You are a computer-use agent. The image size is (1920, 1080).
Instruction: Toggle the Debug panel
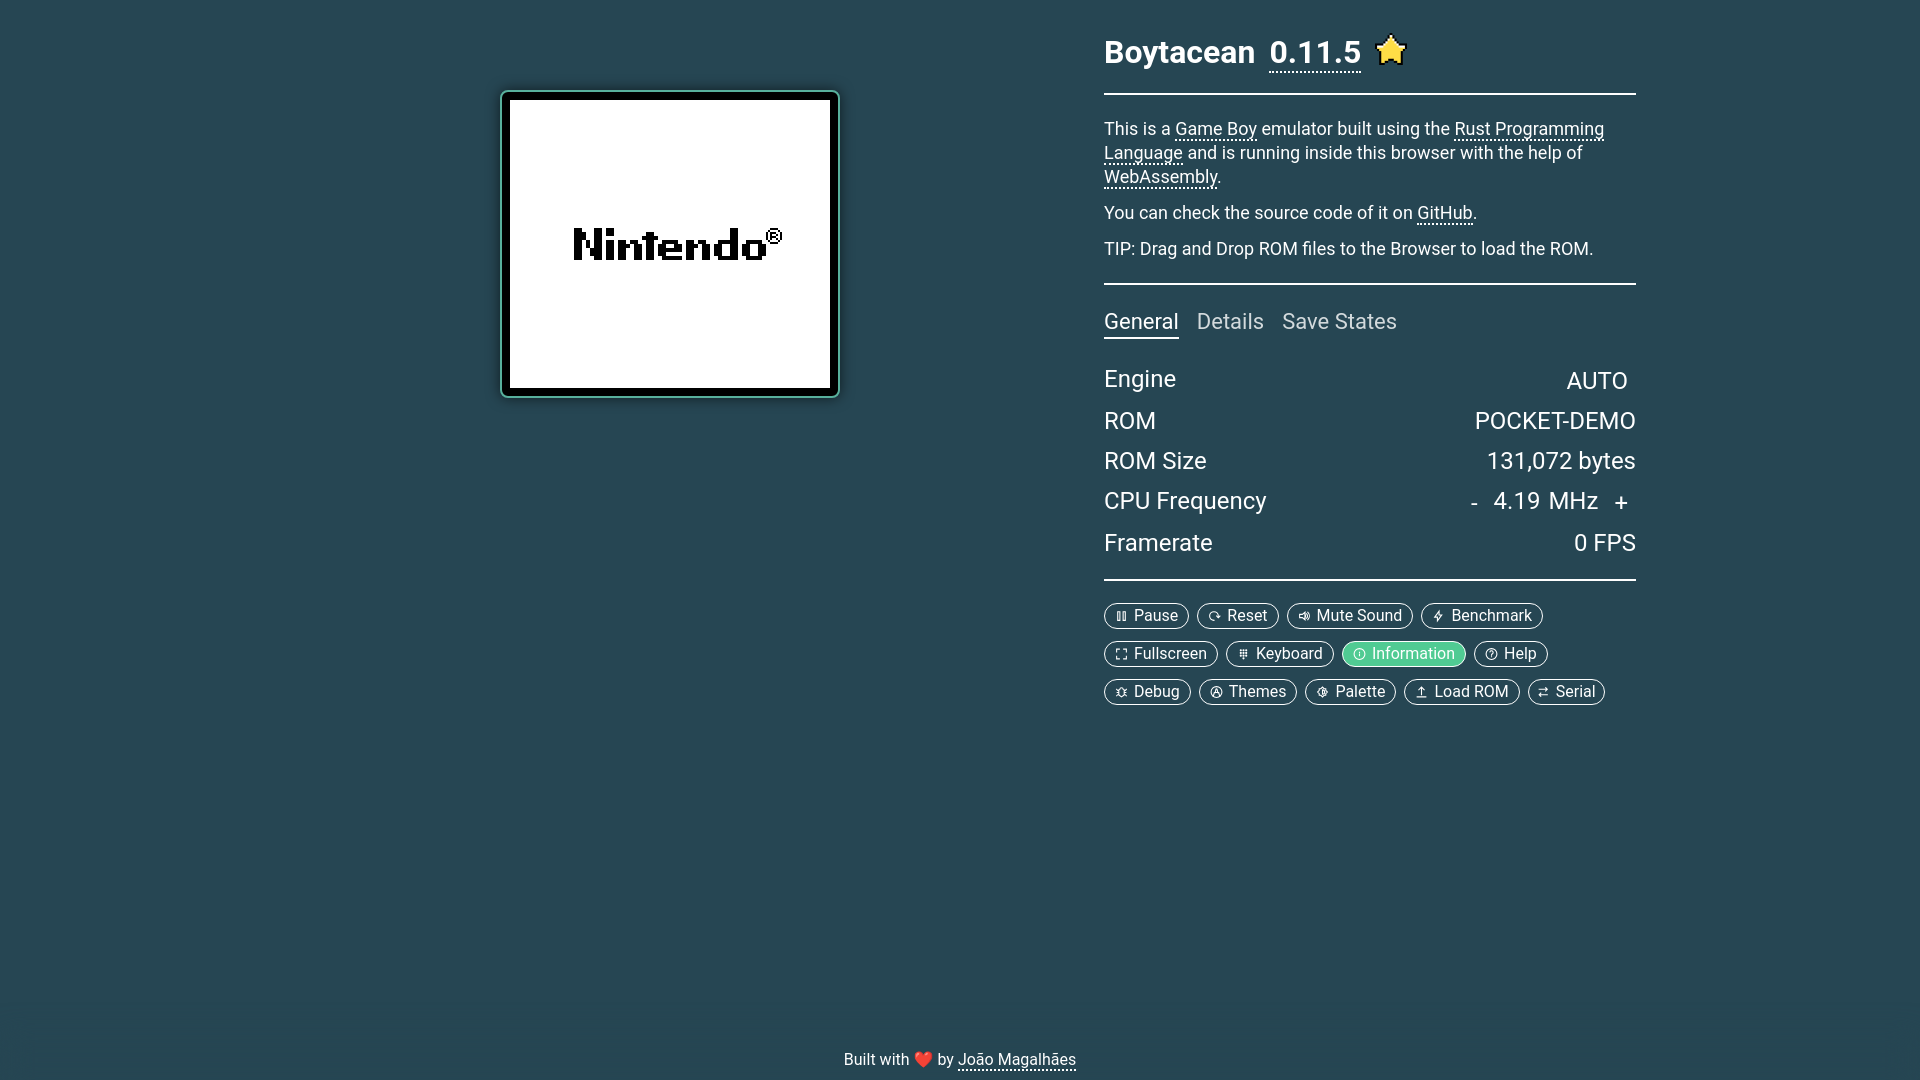[1147, 692]
